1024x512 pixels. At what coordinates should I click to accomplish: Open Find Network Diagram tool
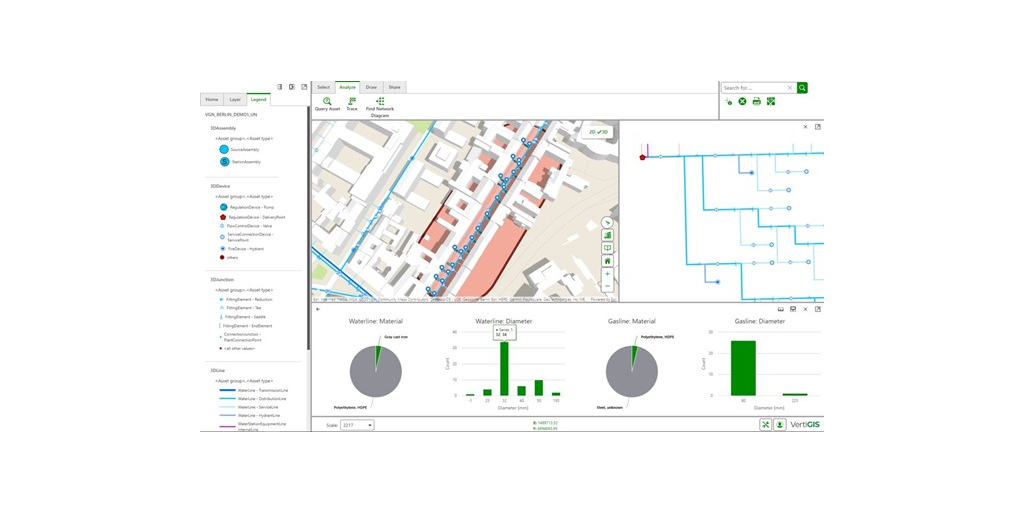380,105
